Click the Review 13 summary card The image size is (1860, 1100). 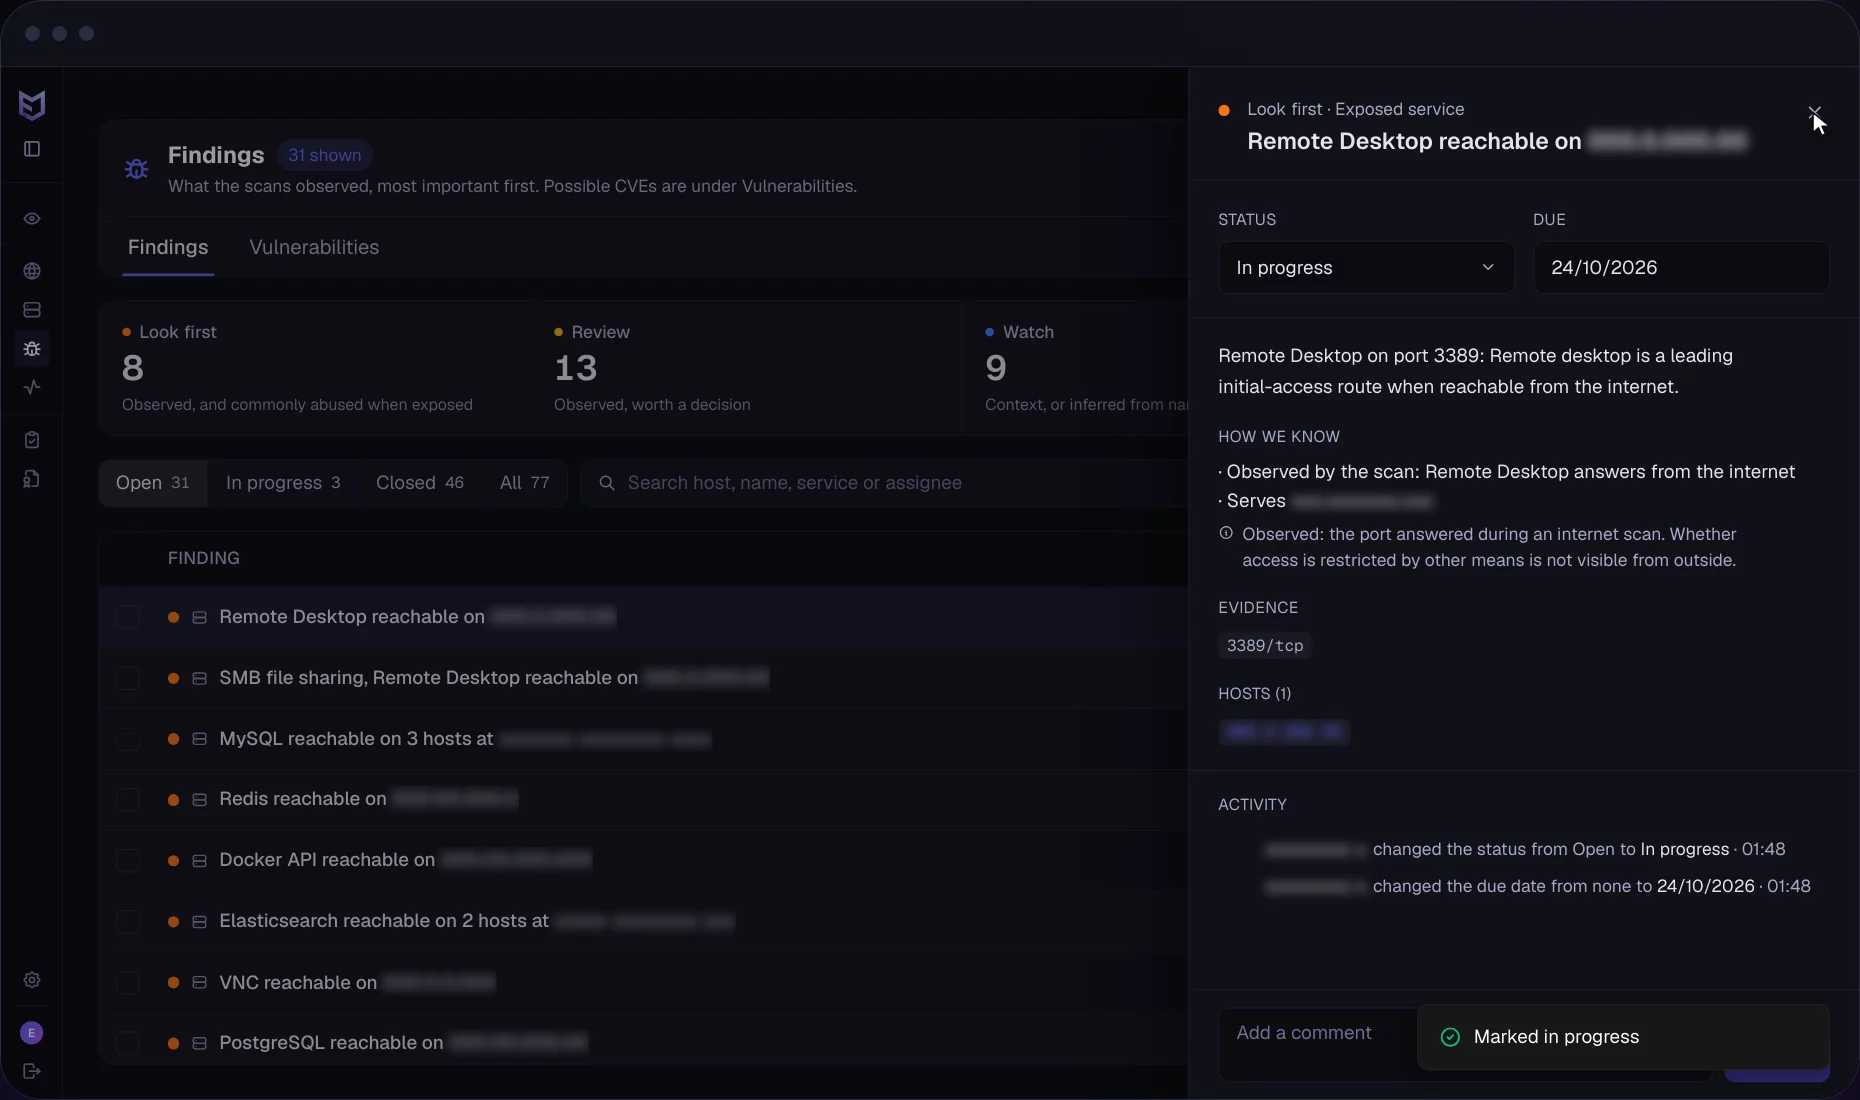745,368
